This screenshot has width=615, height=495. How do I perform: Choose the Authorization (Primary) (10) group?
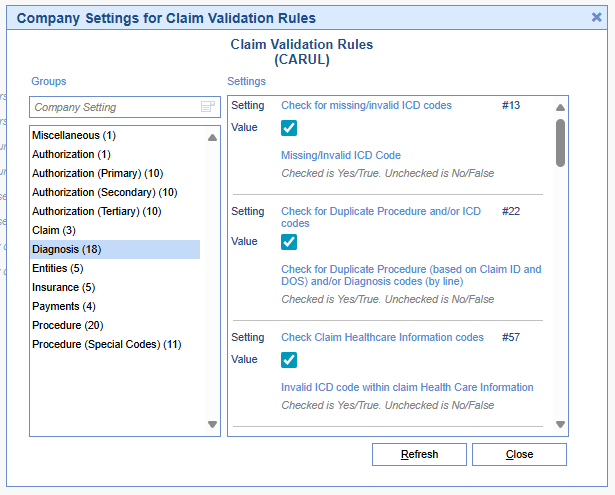(115, 173)
